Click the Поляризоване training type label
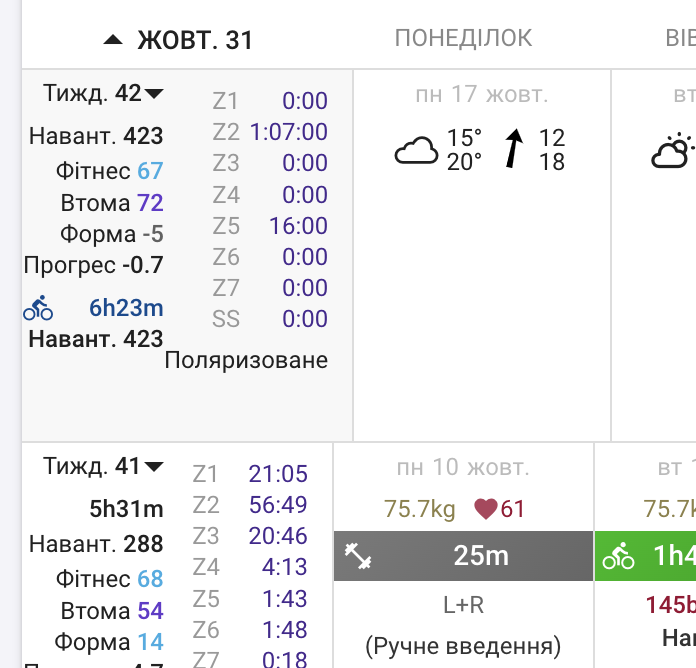696x668 pixels. coord(246,360)
